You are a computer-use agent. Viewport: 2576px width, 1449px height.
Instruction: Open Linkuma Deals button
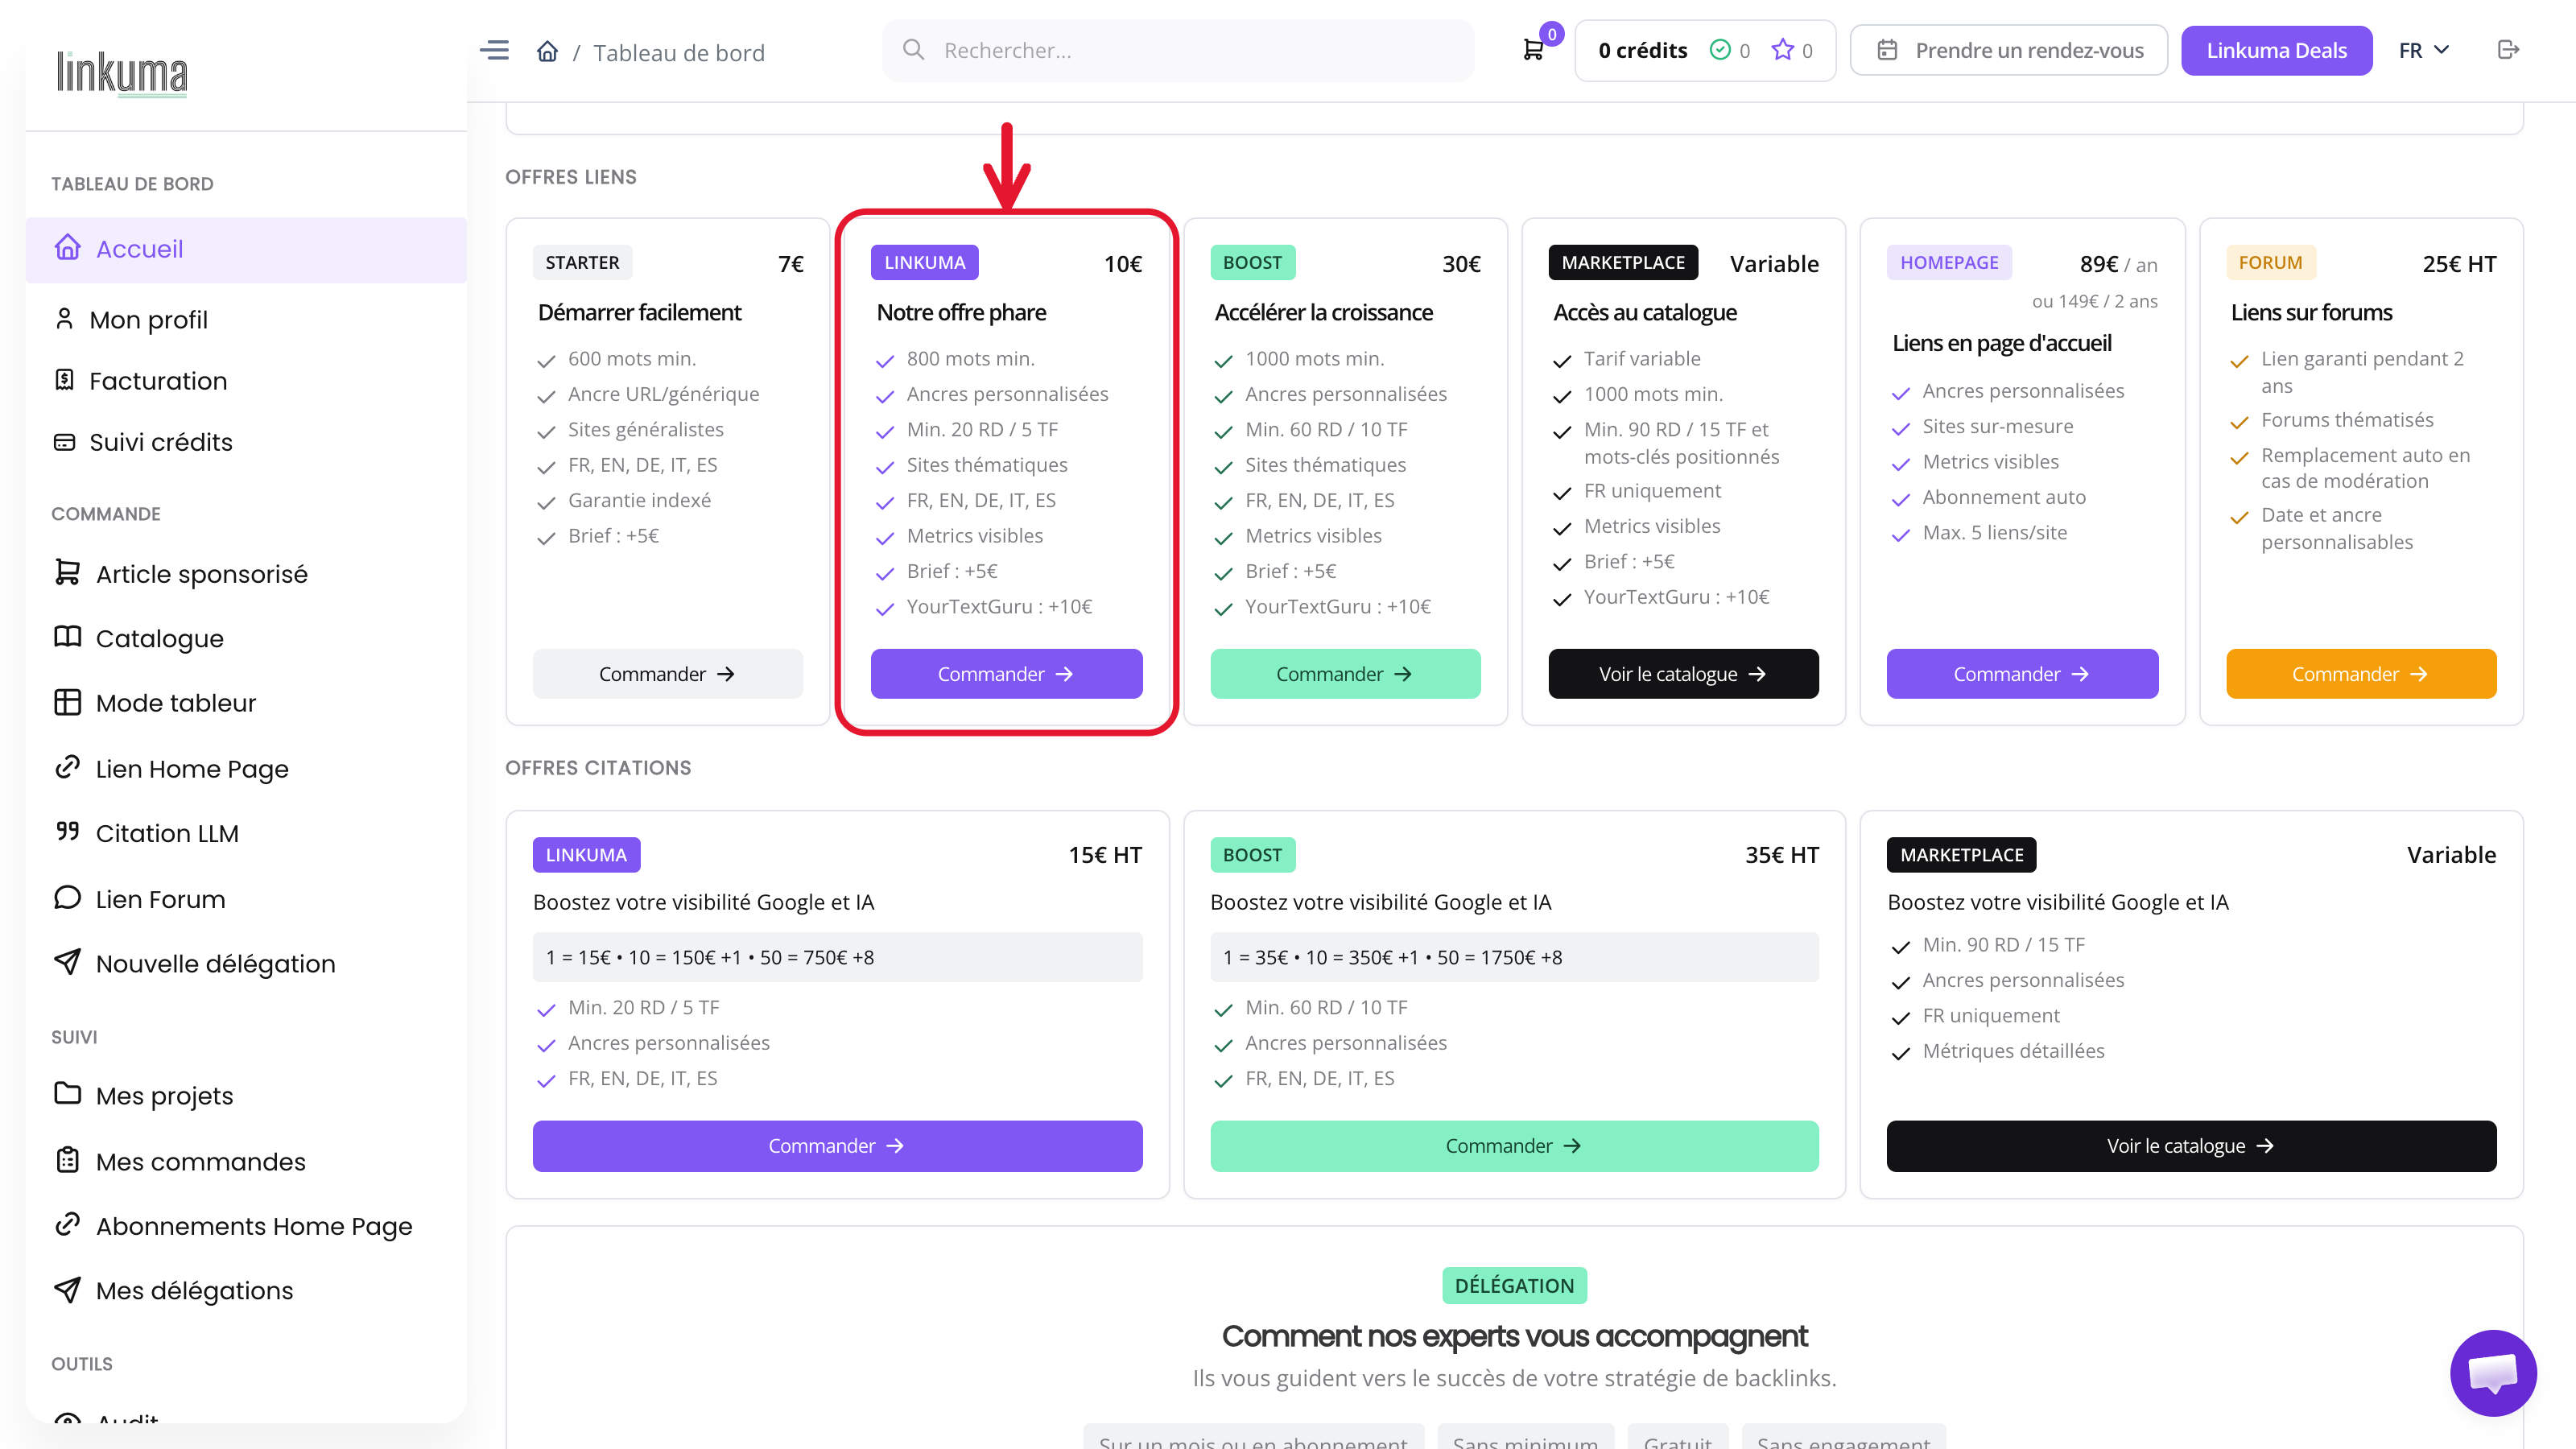click(x=2277, y=50)
